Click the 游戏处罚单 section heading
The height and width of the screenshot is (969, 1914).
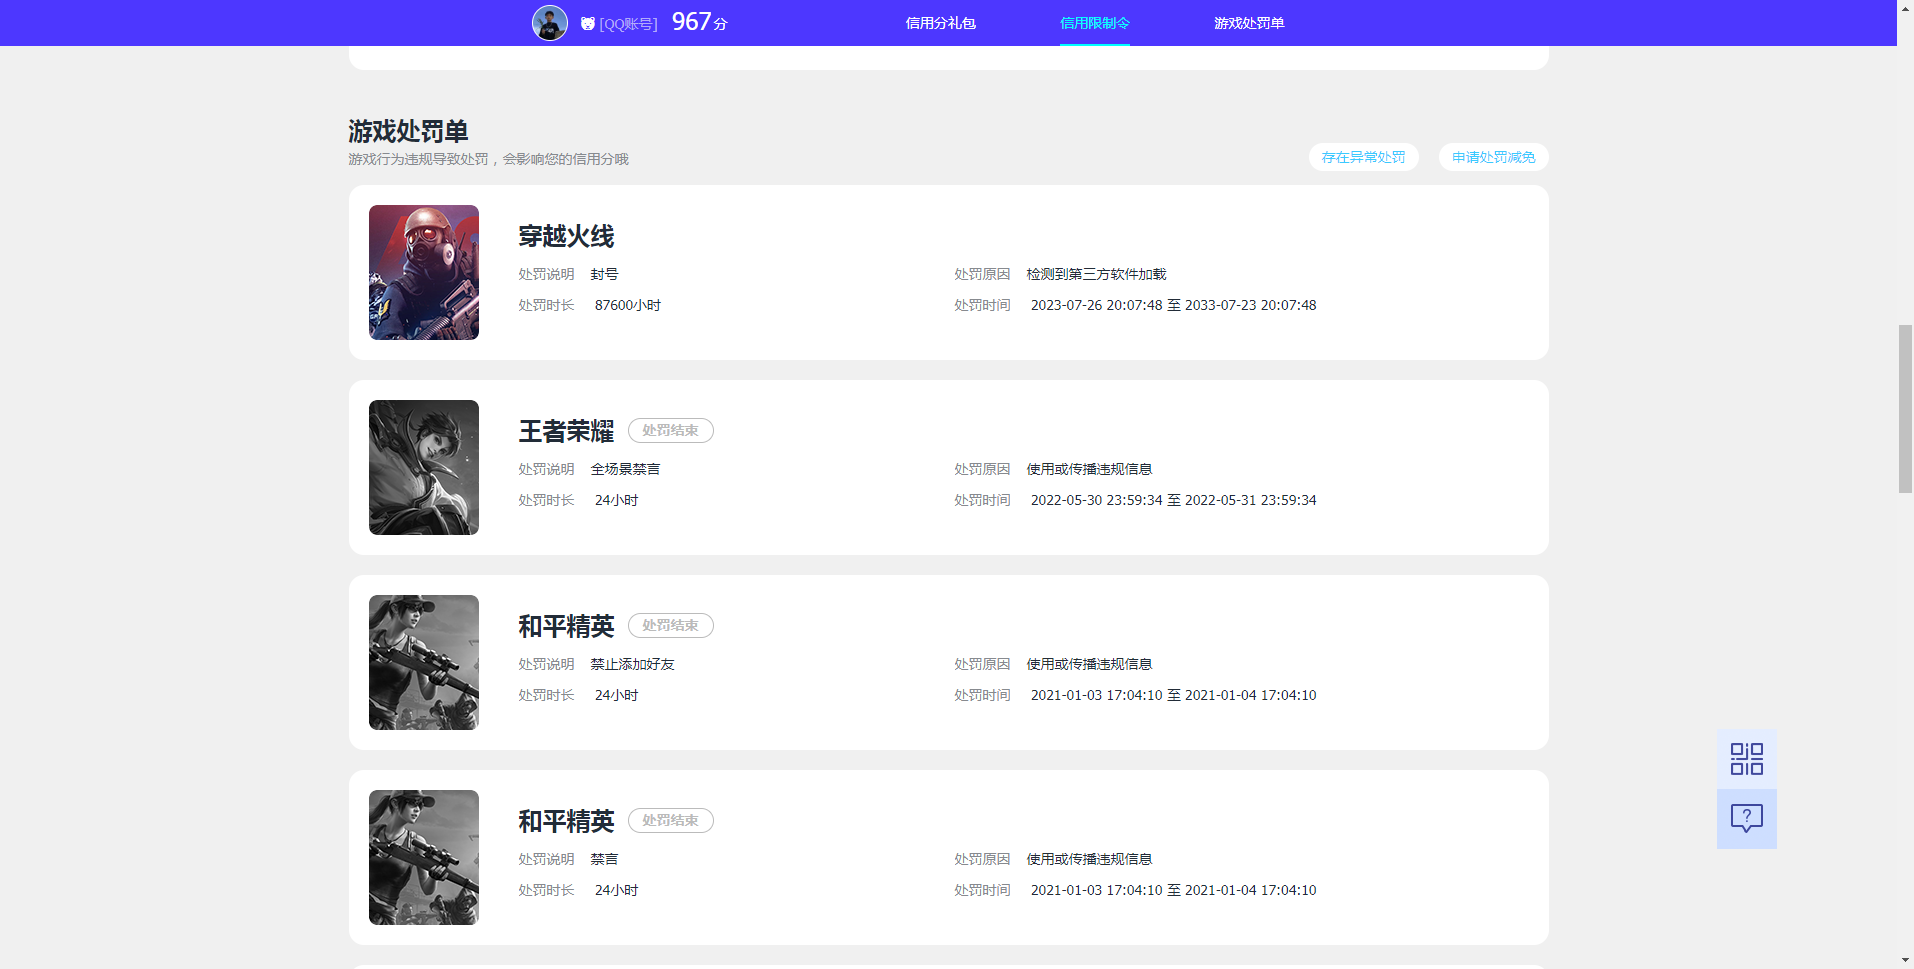(x=408, y=131)
